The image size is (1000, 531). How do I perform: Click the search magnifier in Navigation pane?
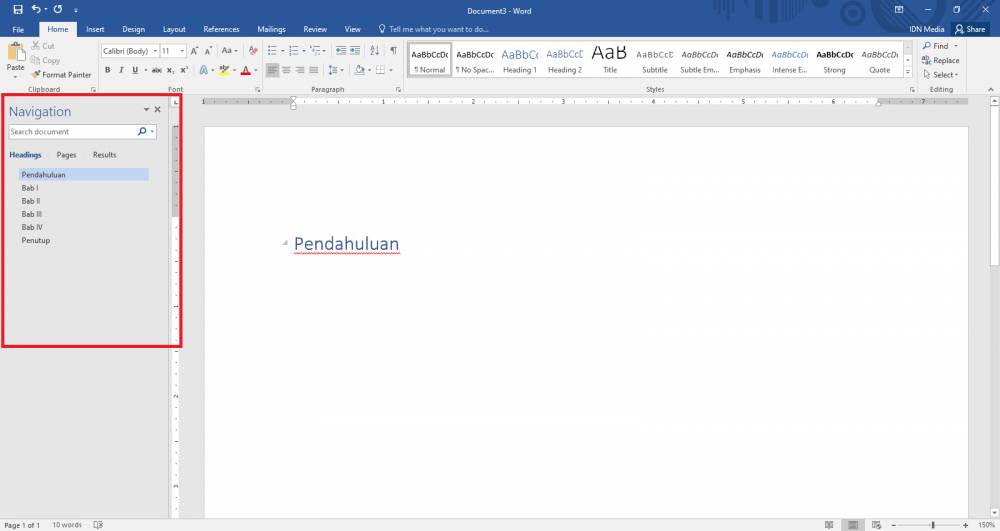tap(142, 131)
